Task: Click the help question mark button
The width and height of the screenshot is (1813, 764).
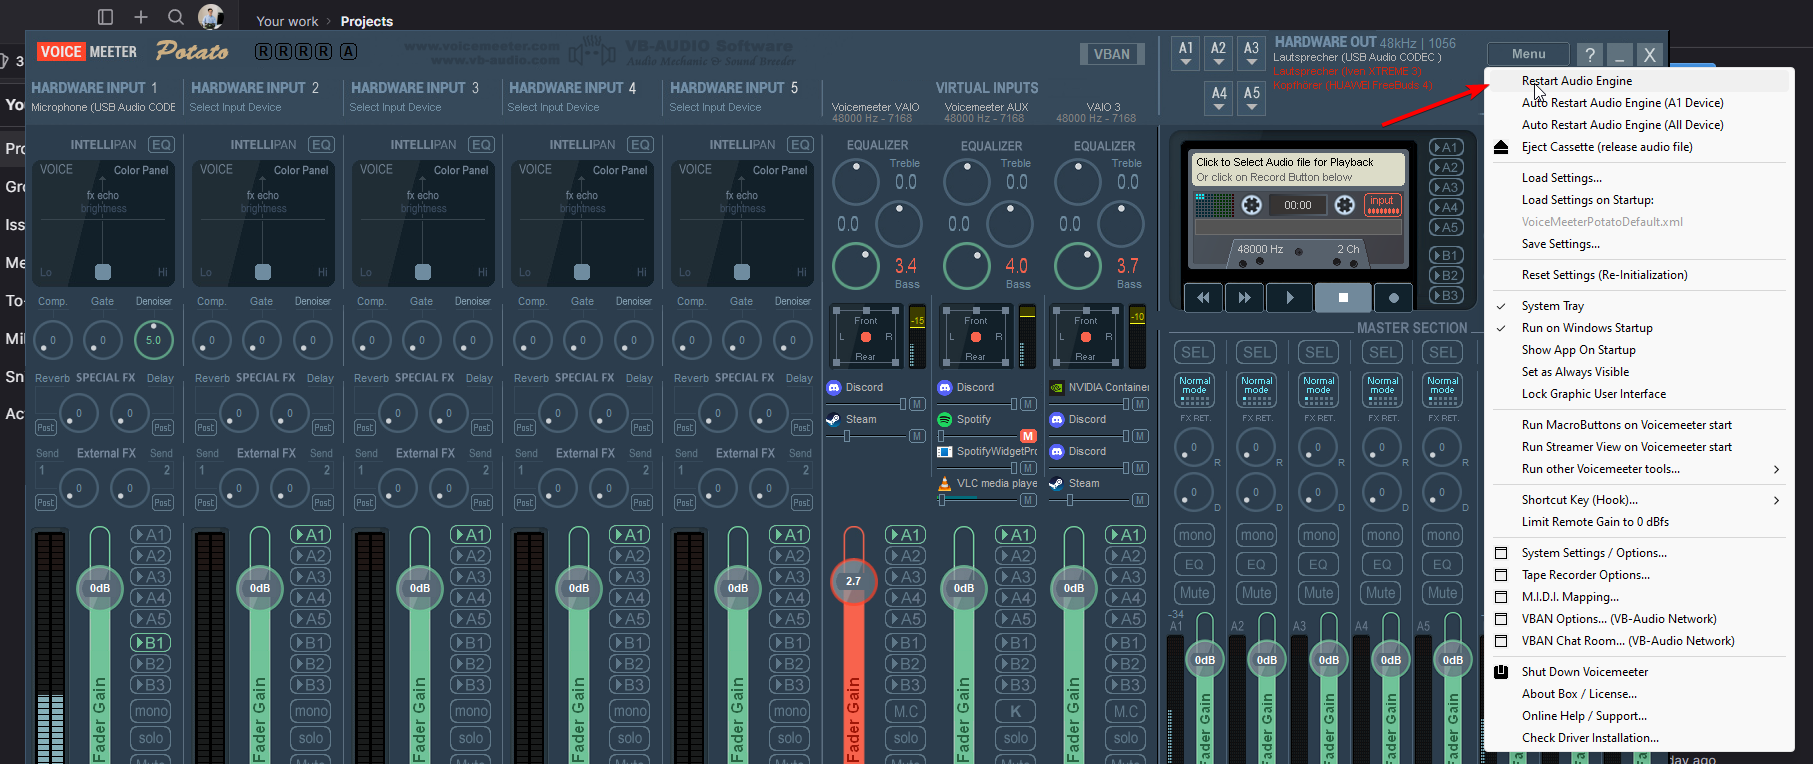Action: pos(1589,55)
